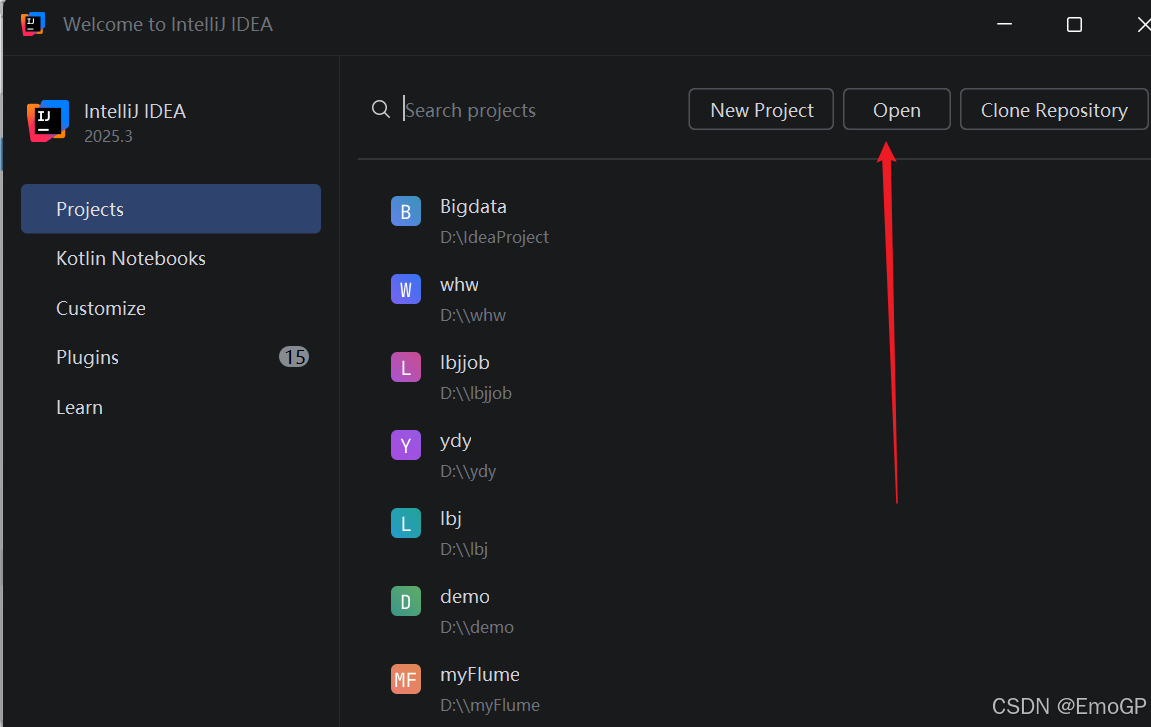
Task: Click the search magnifier icon
Action: [x=380, y=109]
